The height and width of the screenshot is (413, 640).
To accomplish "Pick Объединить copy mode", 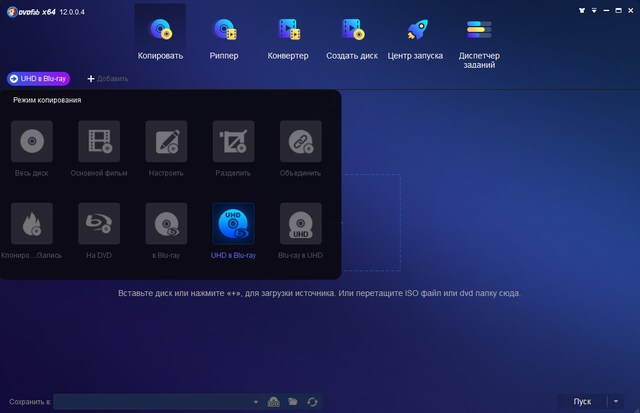I will 300,148.
